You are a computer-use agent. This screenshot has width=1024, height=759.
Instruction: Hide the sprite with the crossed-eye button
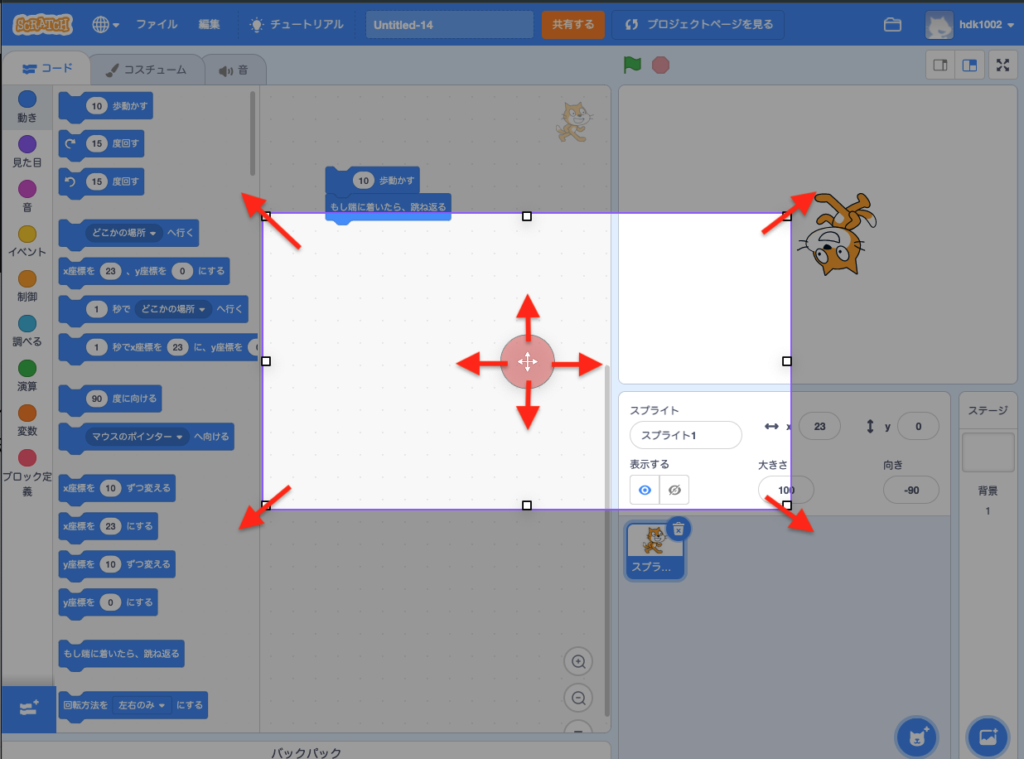click(x=675, y=491)
